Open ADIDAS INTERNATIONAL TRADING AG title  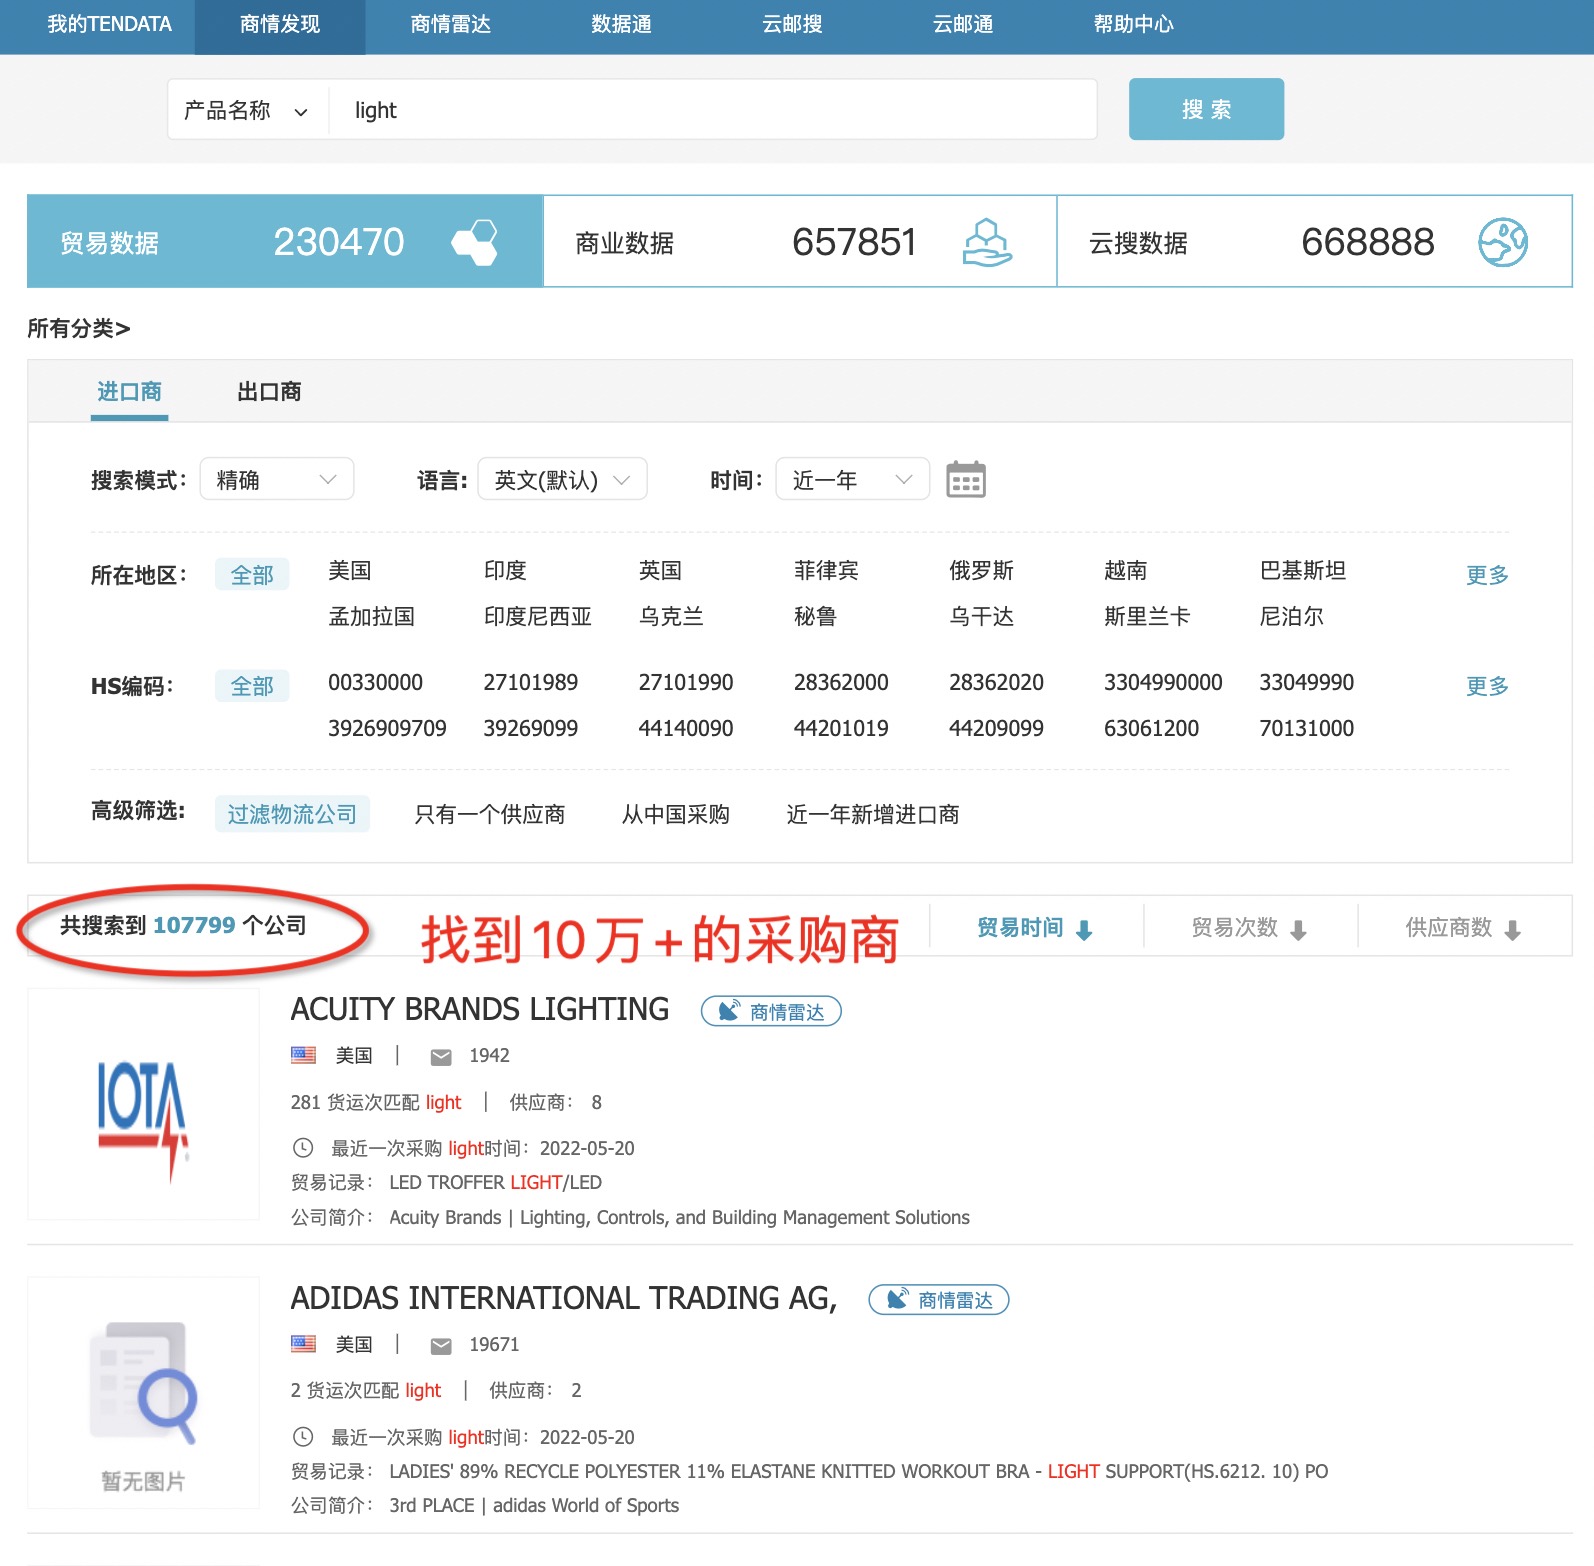pyautogui.click(x=564, y=1298)
